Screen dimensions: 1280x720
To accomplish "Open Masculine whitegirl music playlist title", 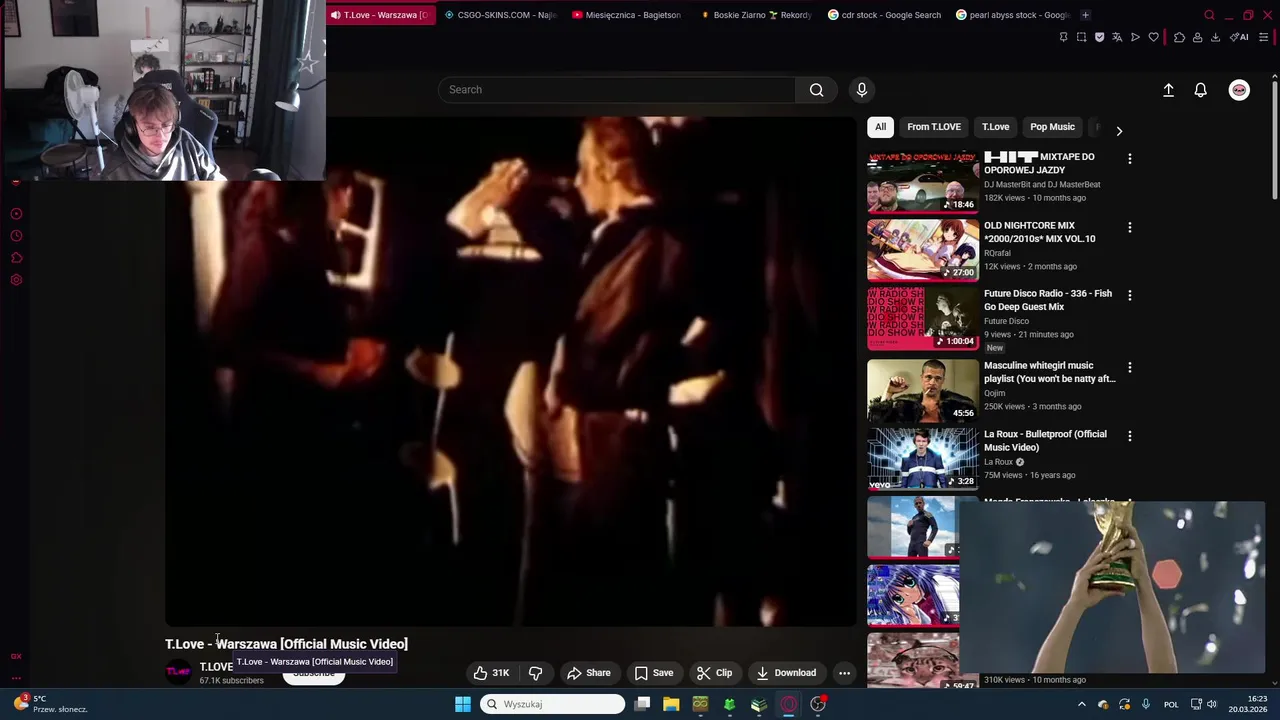I will click(1050, 372).
